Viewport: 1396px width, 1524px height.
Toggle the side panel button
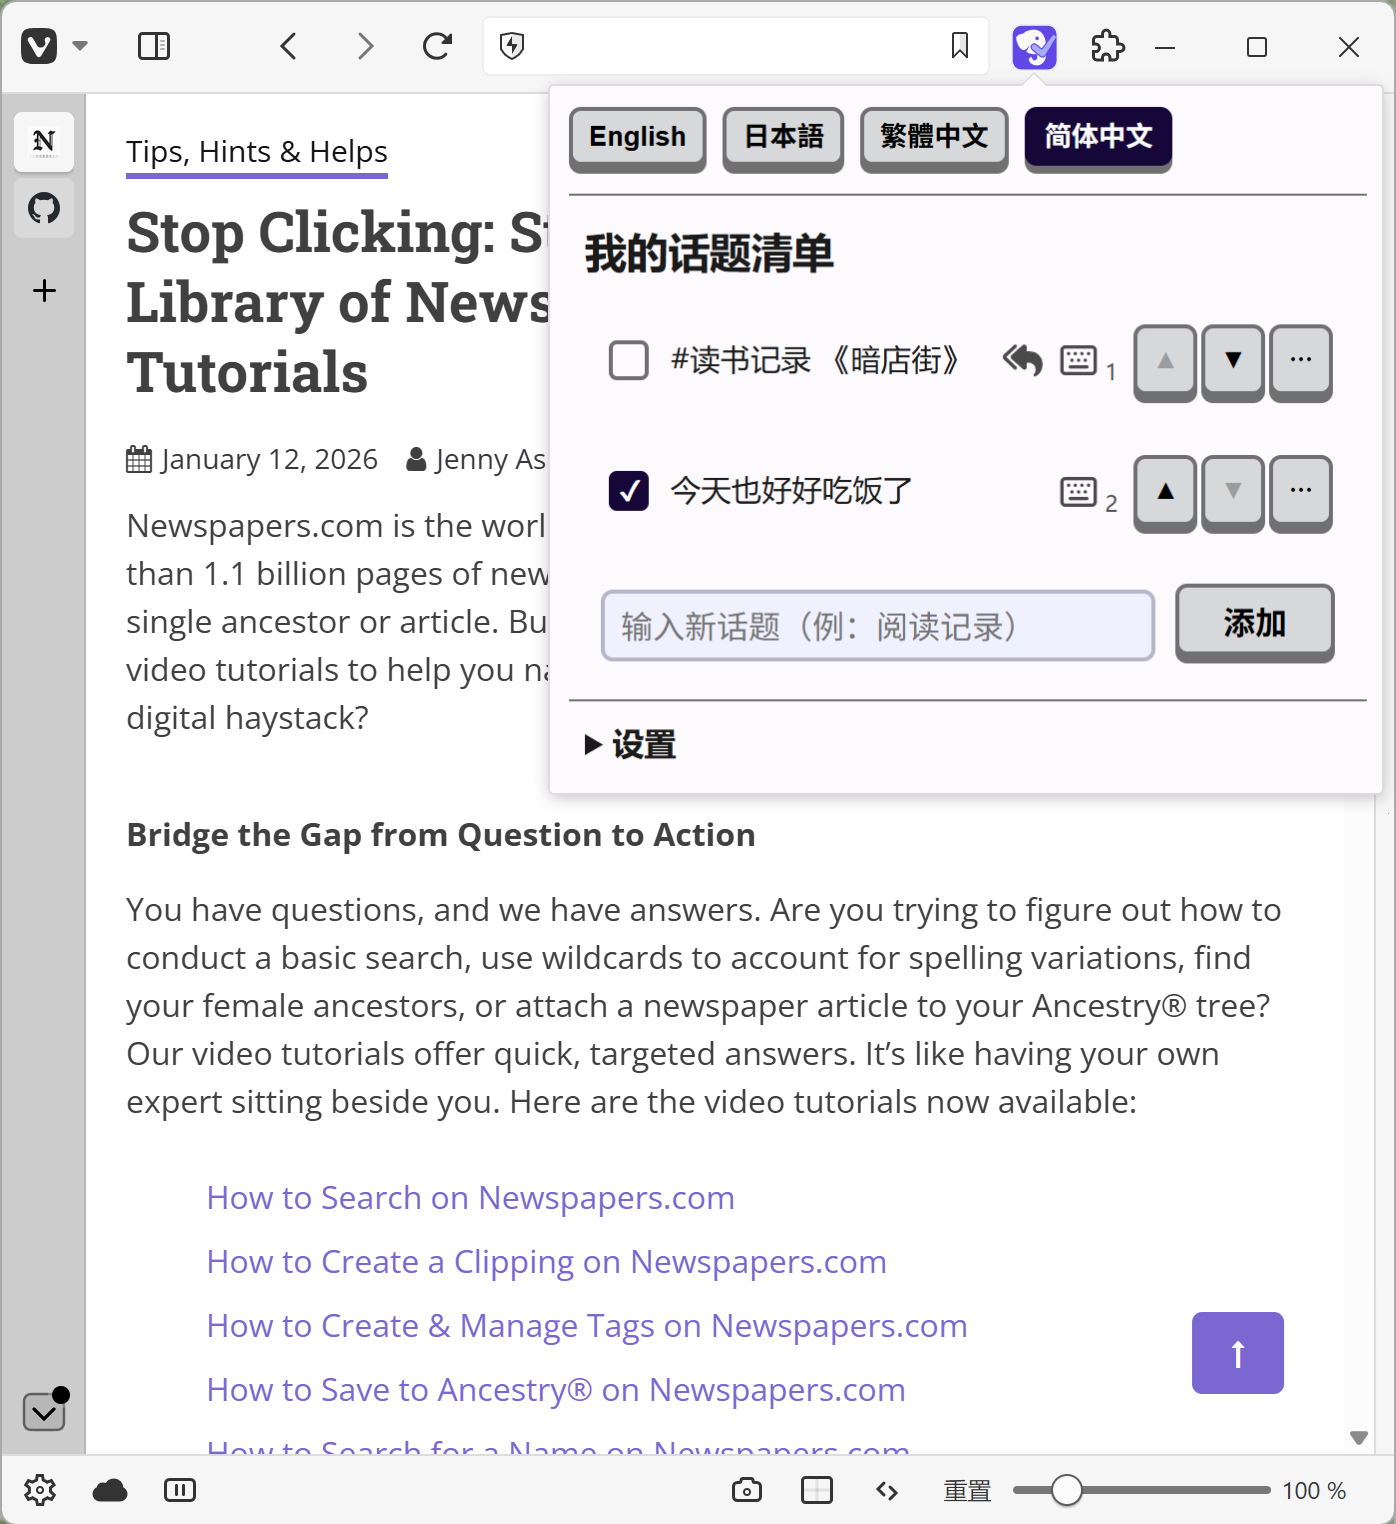154,46
